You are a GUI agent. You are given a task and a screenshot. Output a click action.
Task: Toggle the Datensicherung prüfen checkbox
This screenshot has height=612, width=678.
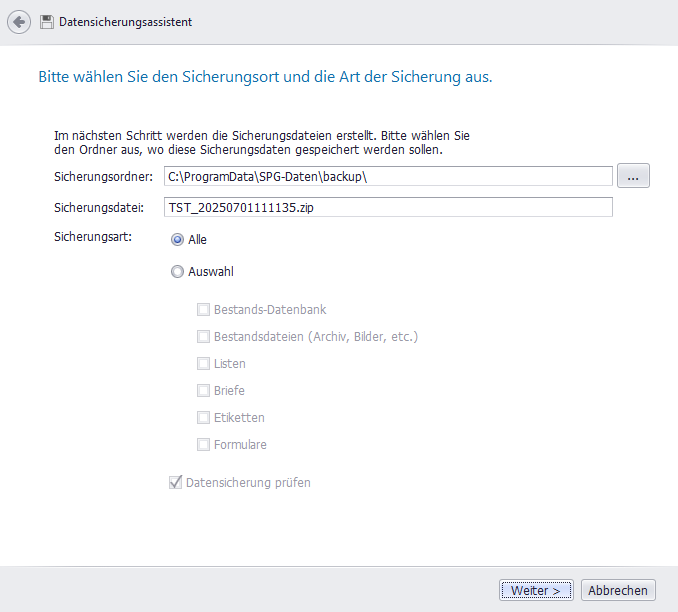[177, 483]
